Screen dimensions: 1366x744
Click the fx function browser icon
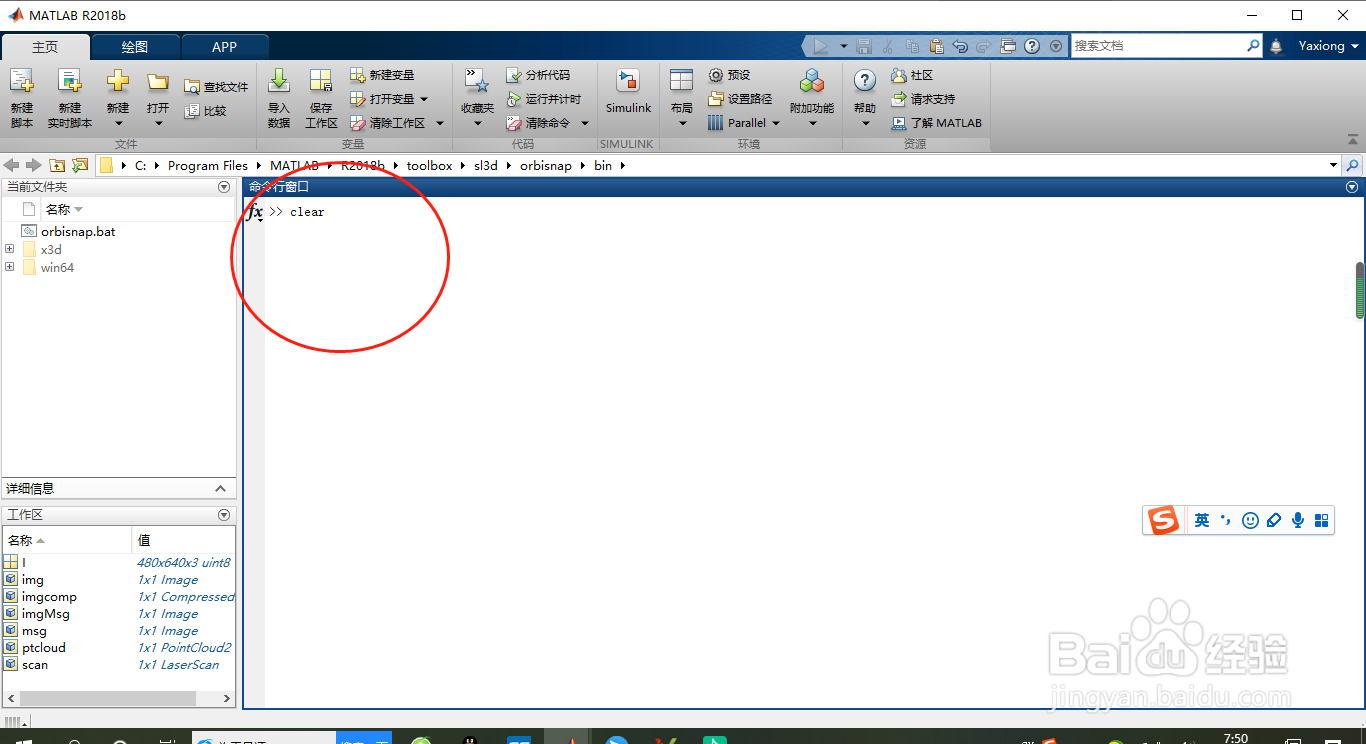coord(255,212)
